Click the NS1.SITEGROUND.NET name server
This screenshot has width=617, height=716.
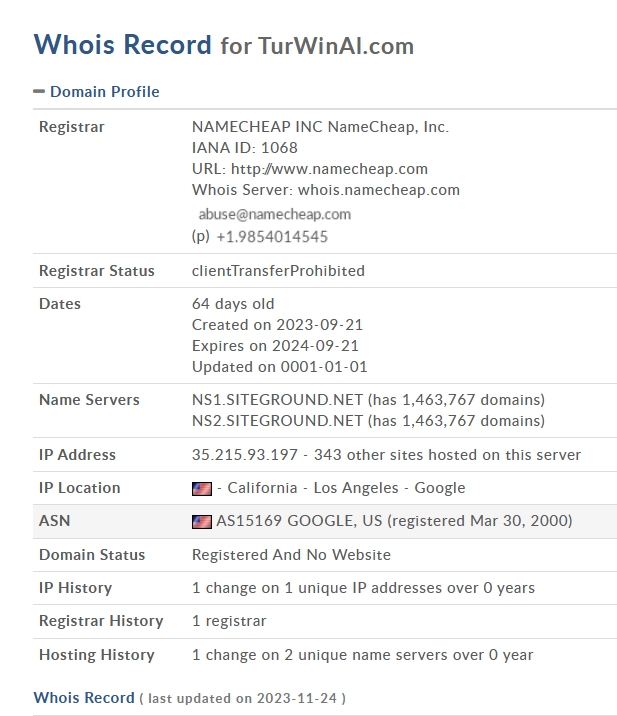coord(277,400)
